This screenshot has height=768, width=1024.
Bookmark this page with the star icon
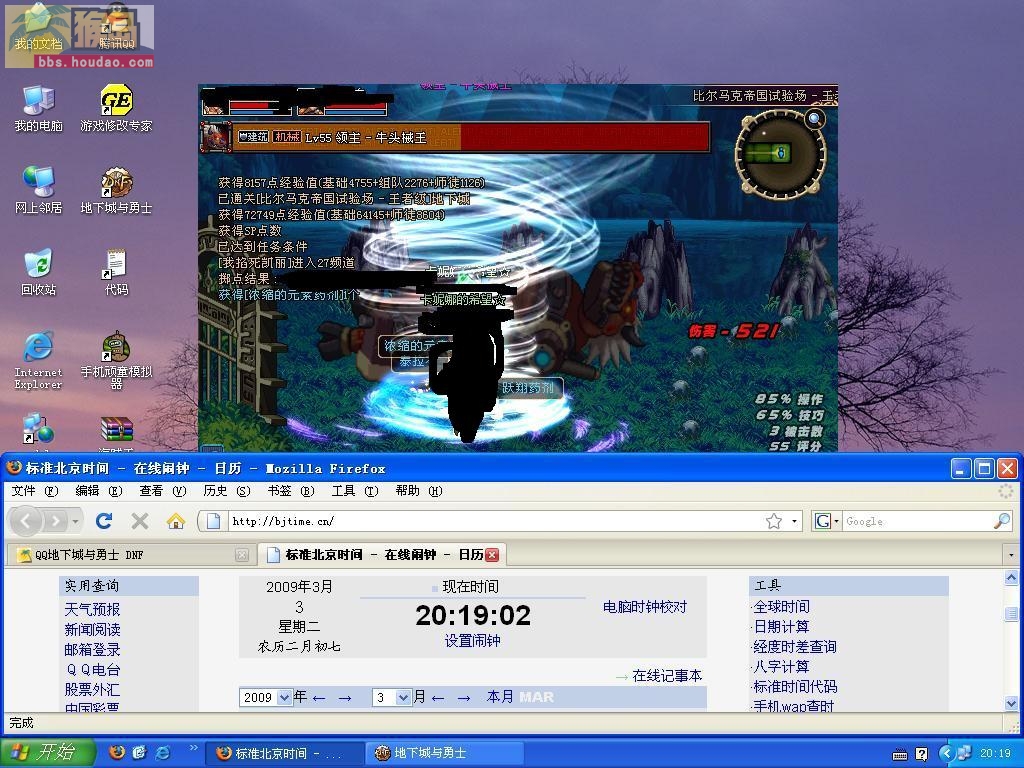[774, 521]
